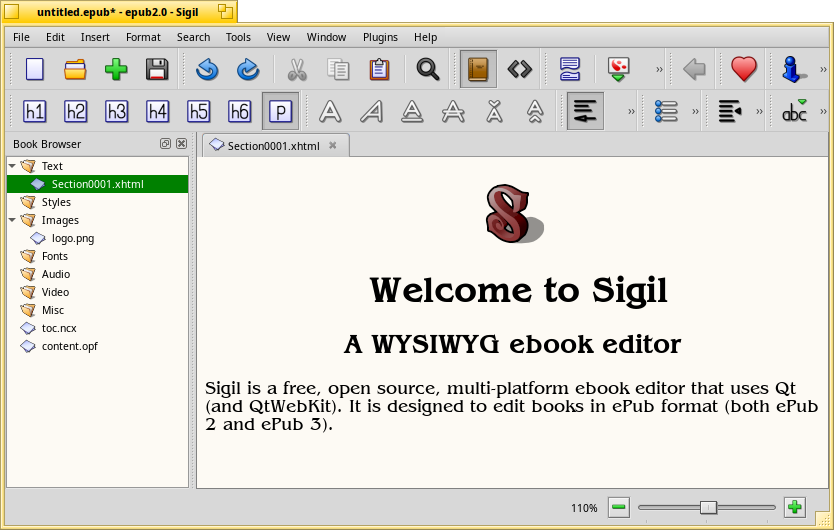Open the Plugins menu
834x530 pixels.
(380, 37)
